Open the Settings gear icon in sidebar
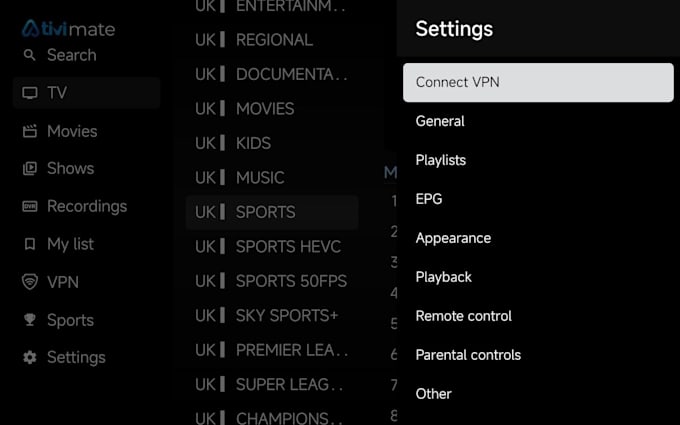Screen dimensions: 680x425 29,357
